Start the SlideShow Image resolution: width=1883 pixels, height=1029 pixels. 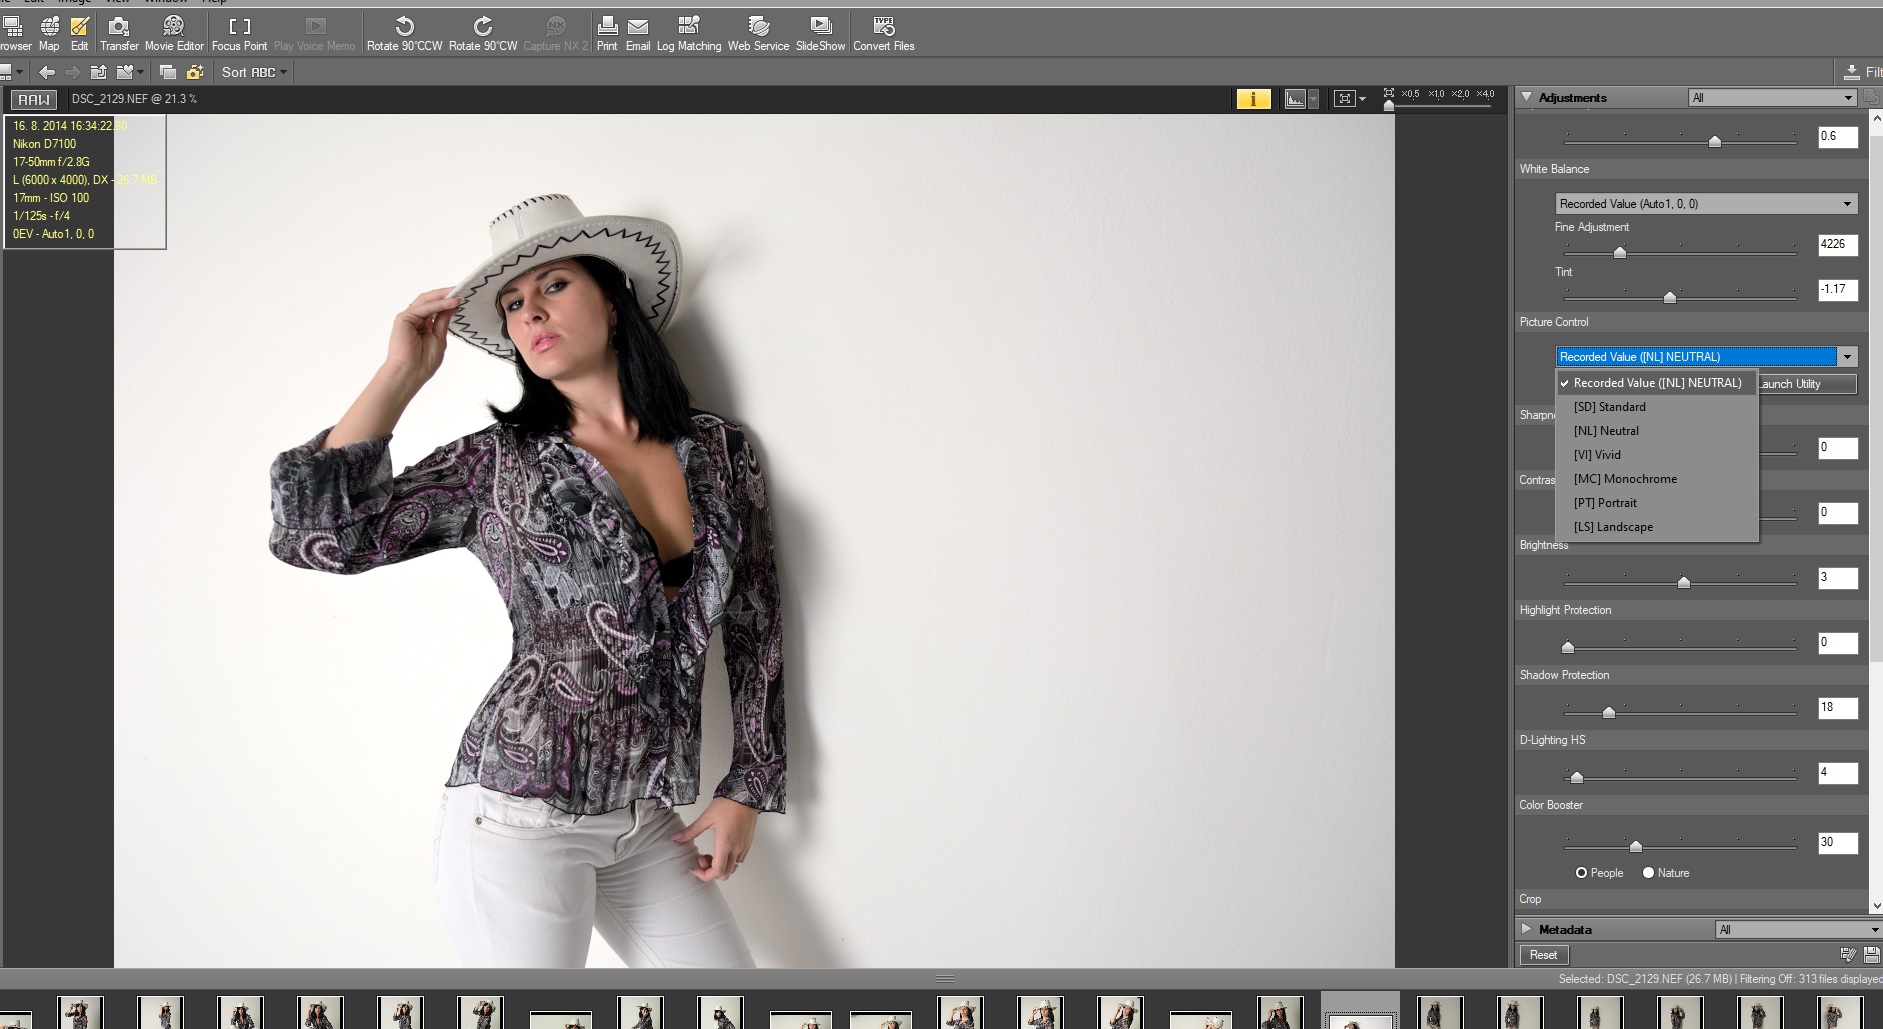point(820,27)
